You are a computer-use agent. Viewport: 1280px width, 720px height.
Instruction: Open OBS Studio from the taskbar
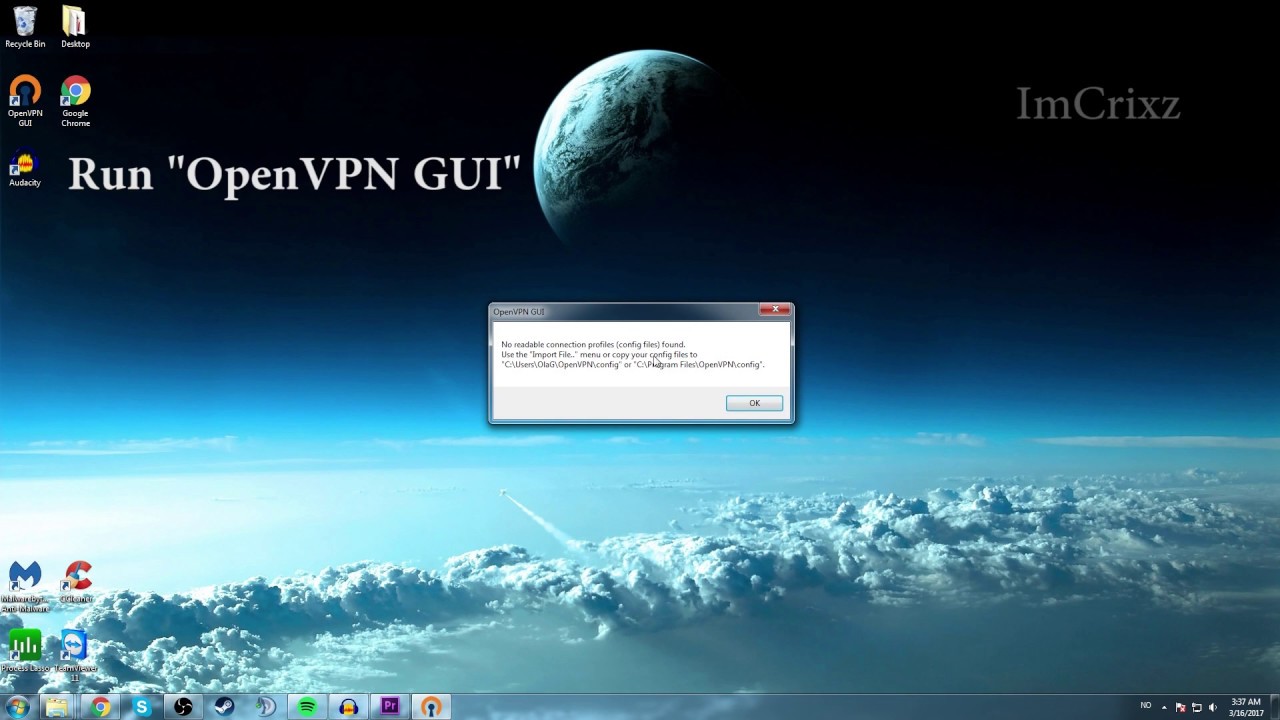(x=183, y=707)
